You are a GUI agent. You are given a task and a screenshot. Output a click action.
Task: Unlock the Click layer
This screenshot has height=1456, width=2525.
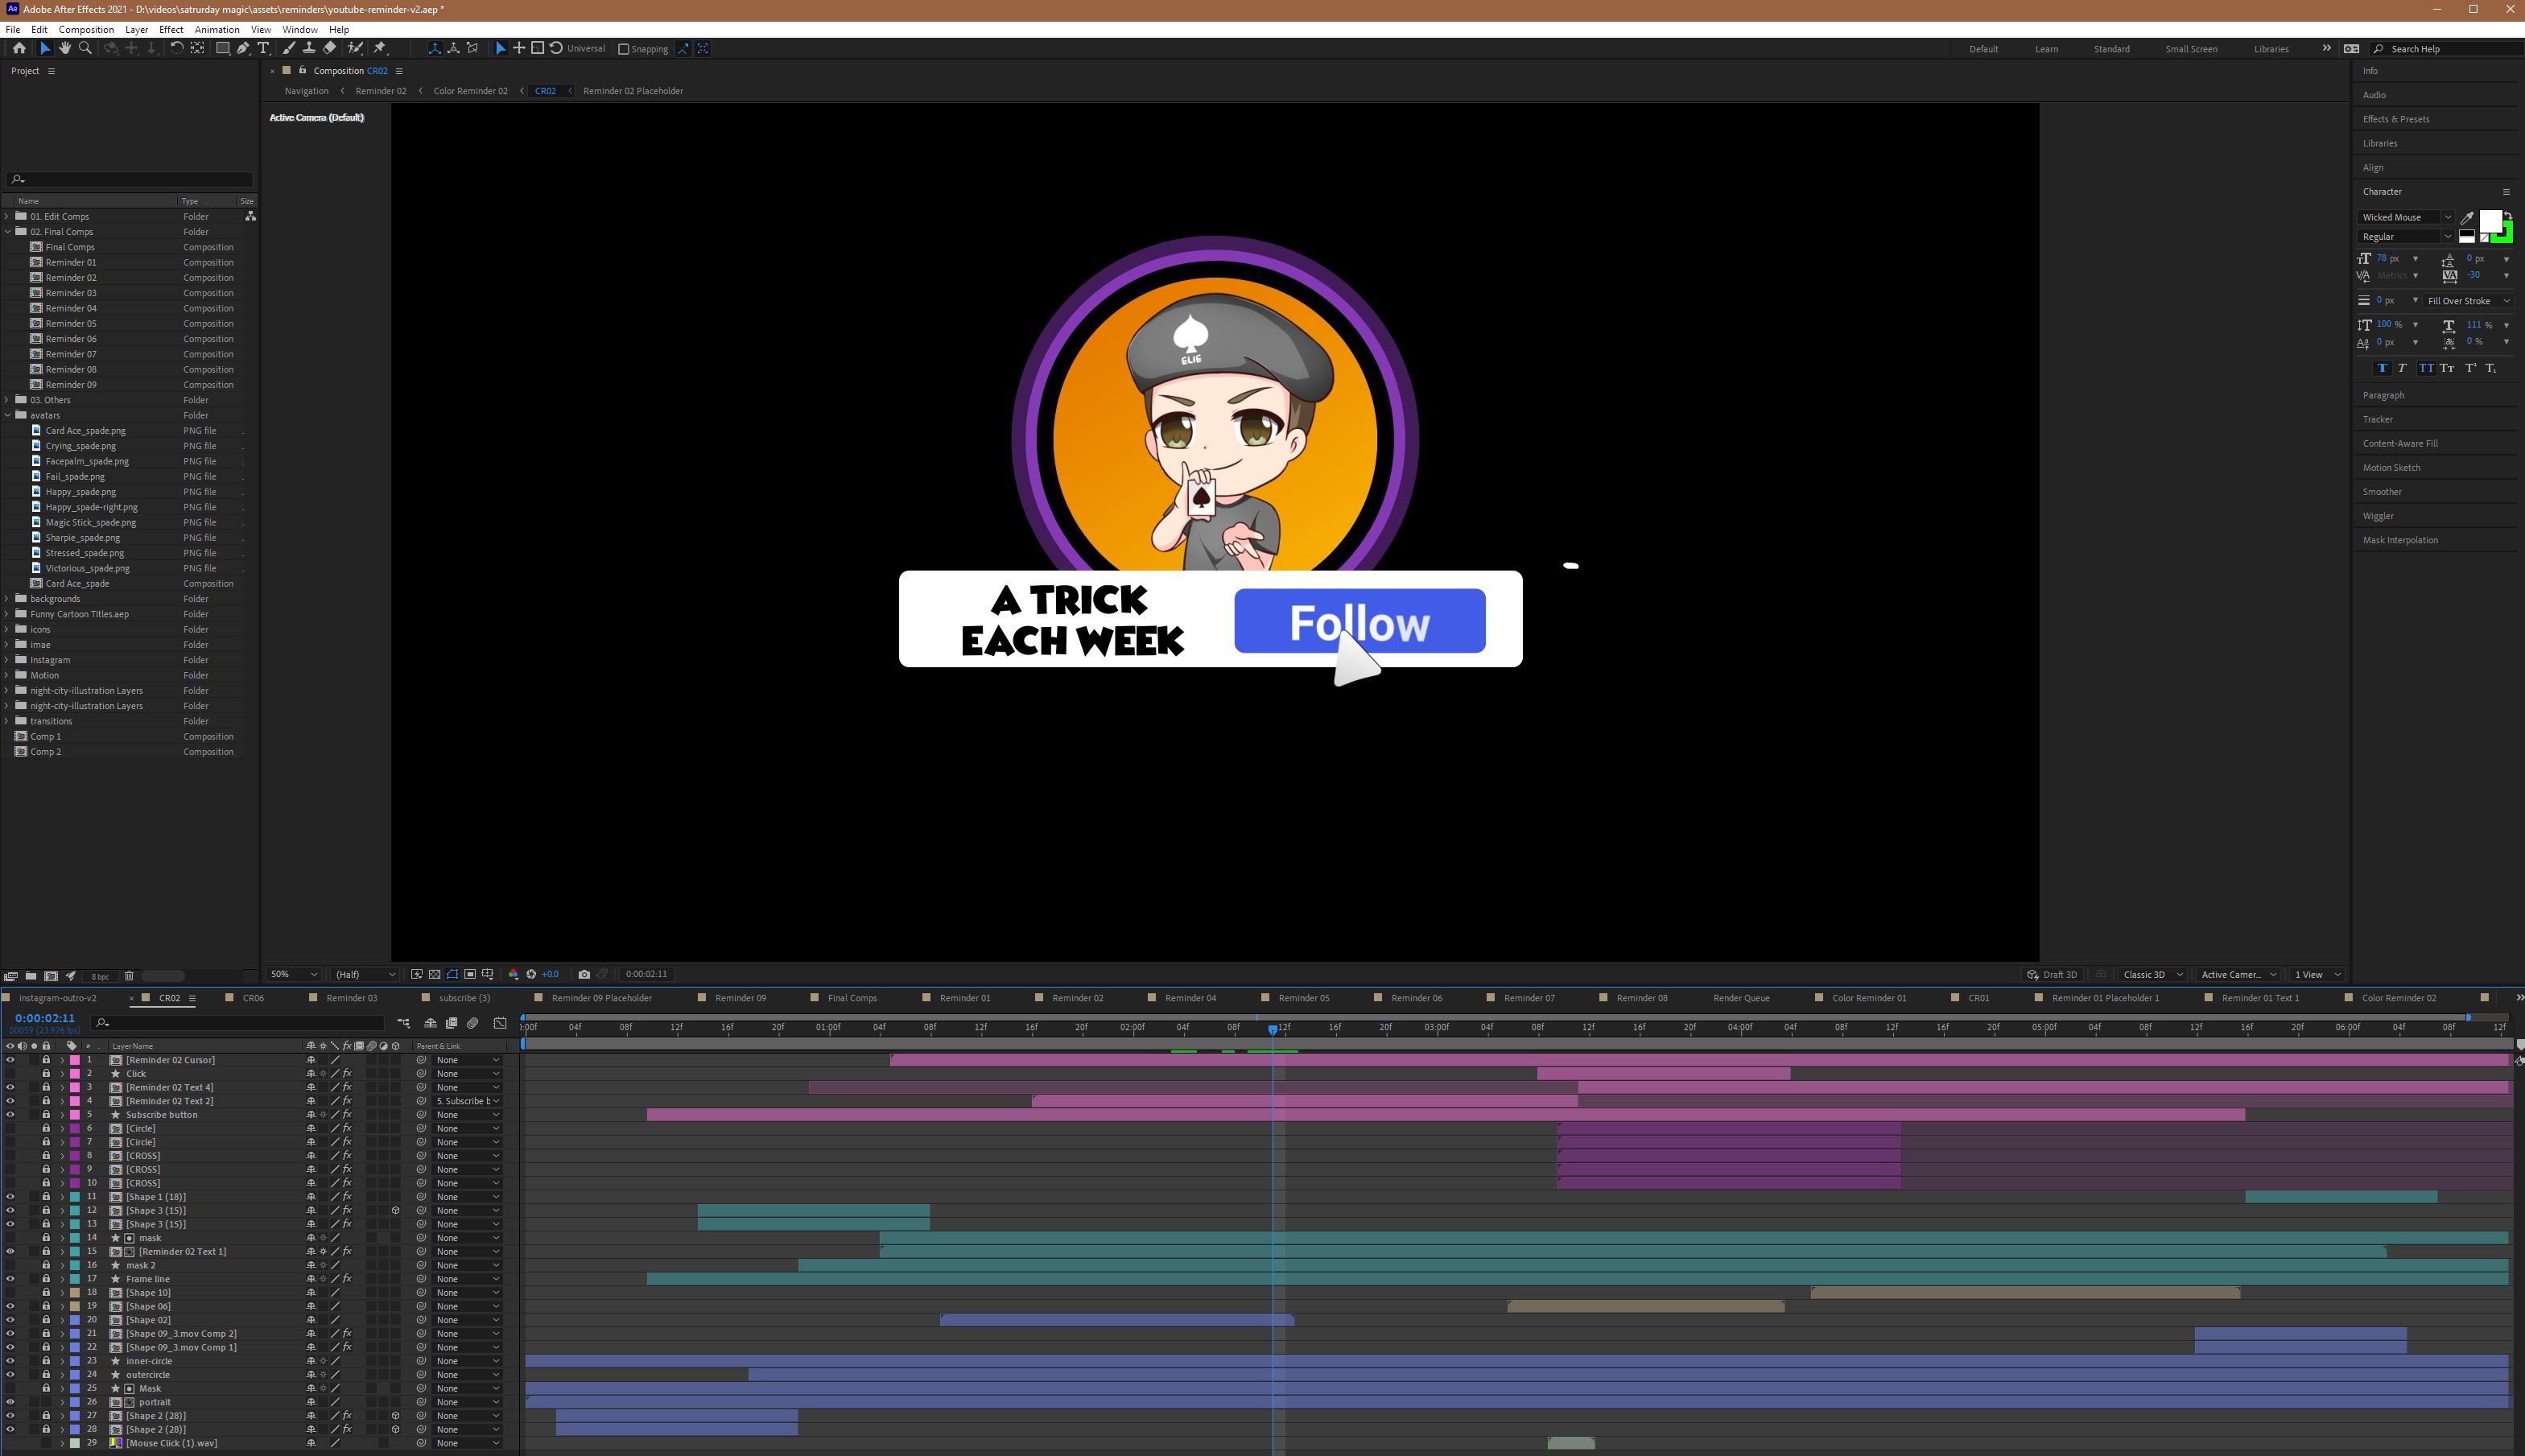coord(46,1073)
